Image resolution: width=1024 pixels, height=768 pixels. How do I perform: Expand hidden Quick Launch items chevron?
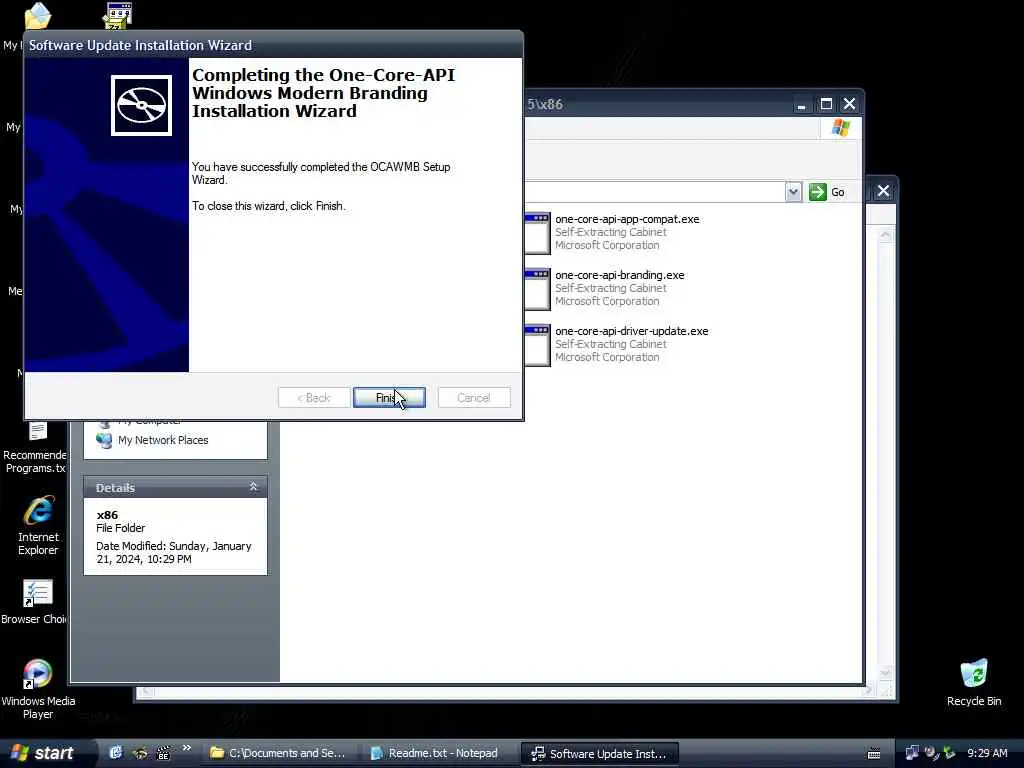click(186, 748)
